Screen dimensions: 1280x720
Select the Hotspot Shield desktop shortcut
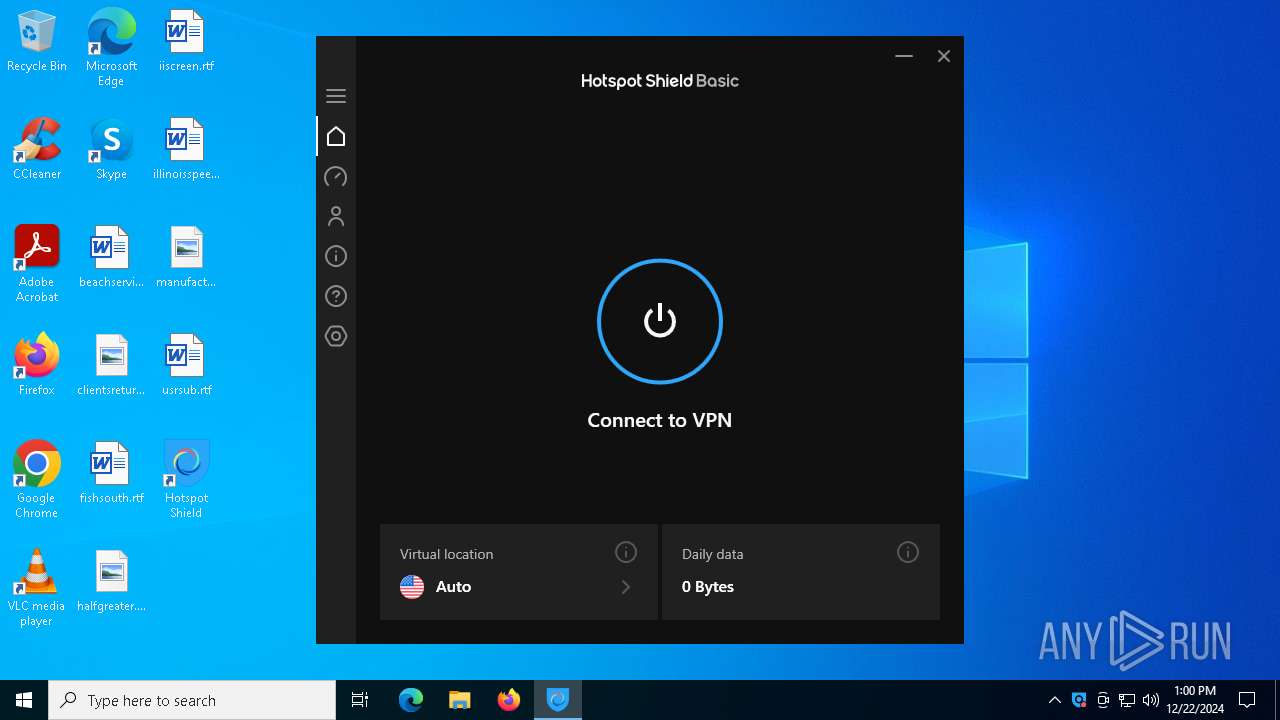coord(186,480)
